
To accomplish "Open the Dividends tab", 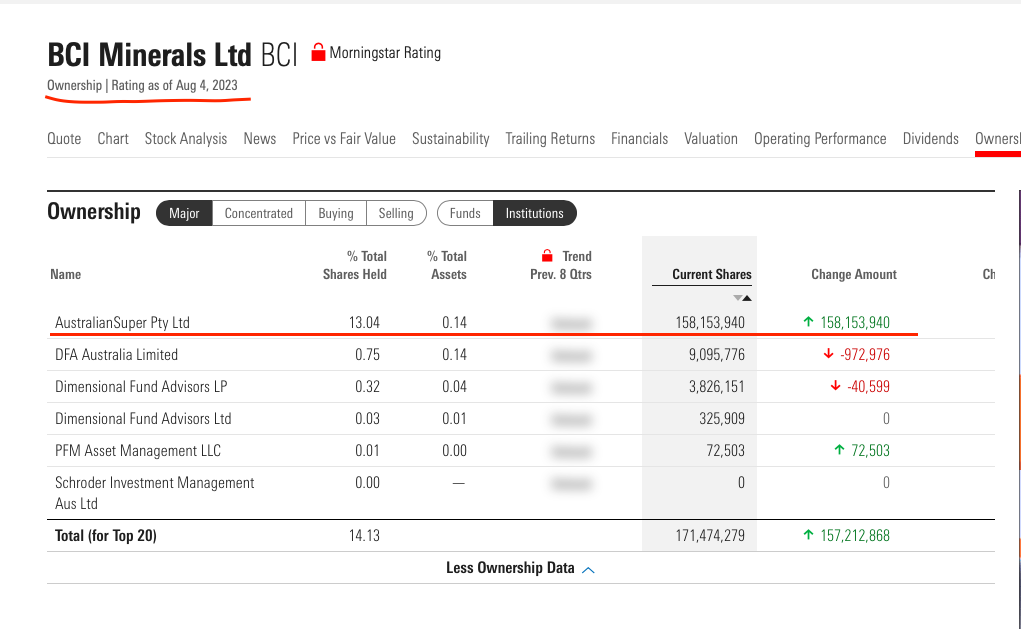I will click(930, 139).
